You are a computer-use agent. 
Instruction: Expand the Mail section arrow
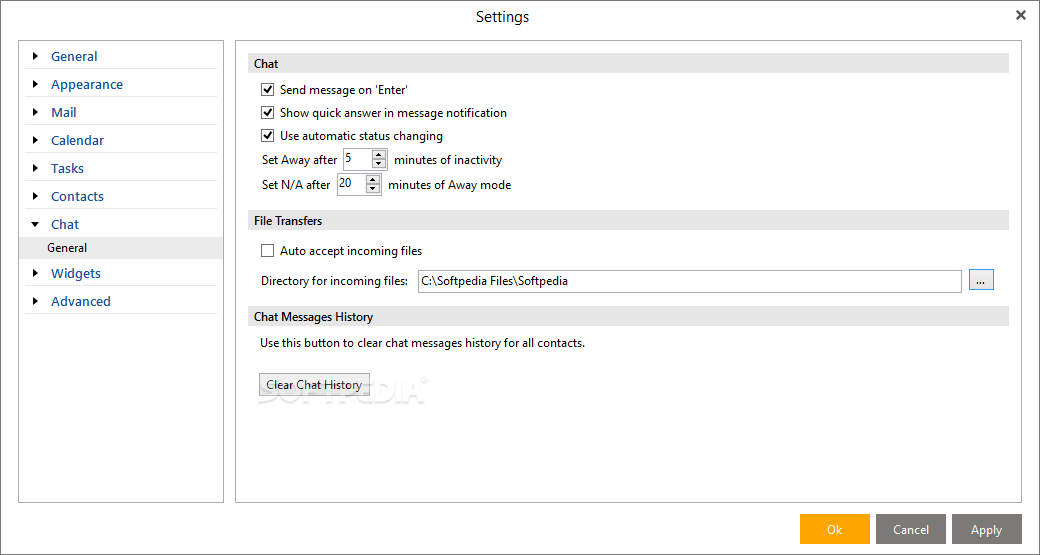pos(35,112)
